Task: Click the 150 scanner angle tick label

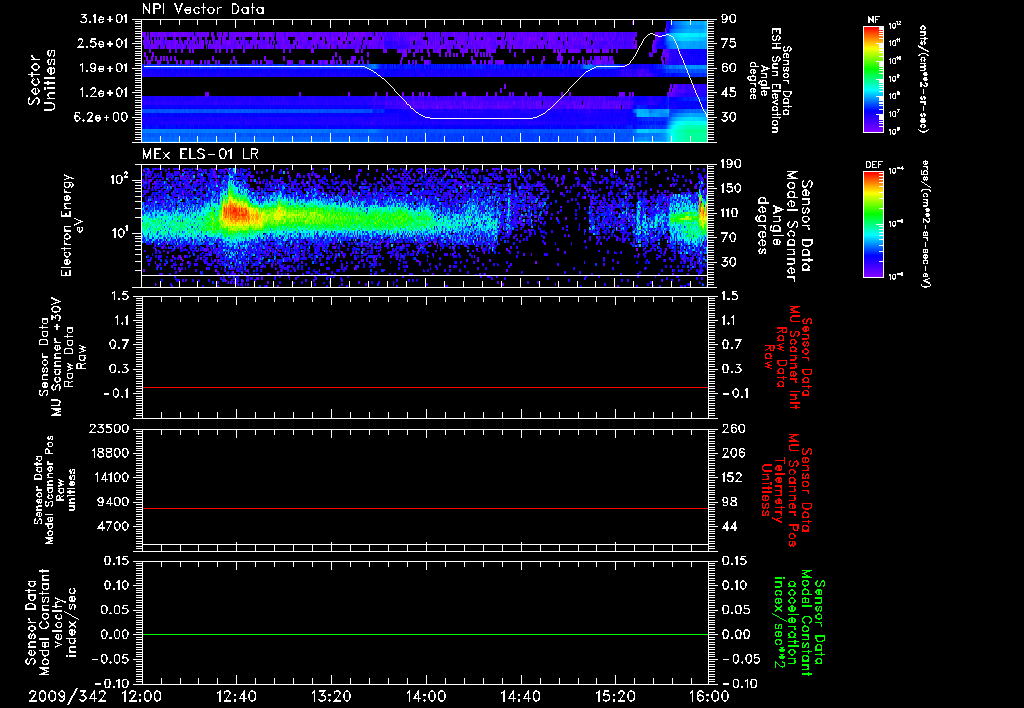Action: point(732,189)
